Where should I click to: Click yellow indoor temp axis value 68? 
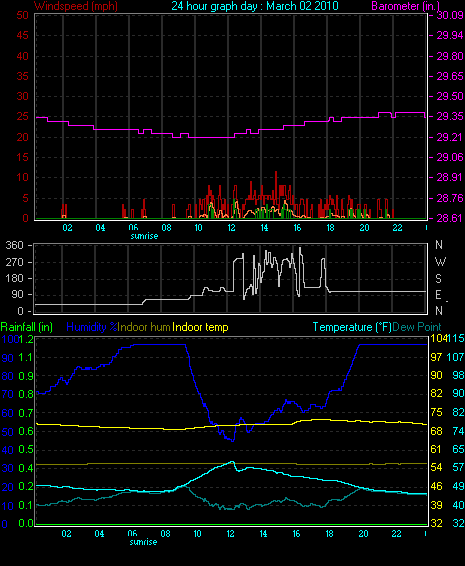(x=436, y=431)
